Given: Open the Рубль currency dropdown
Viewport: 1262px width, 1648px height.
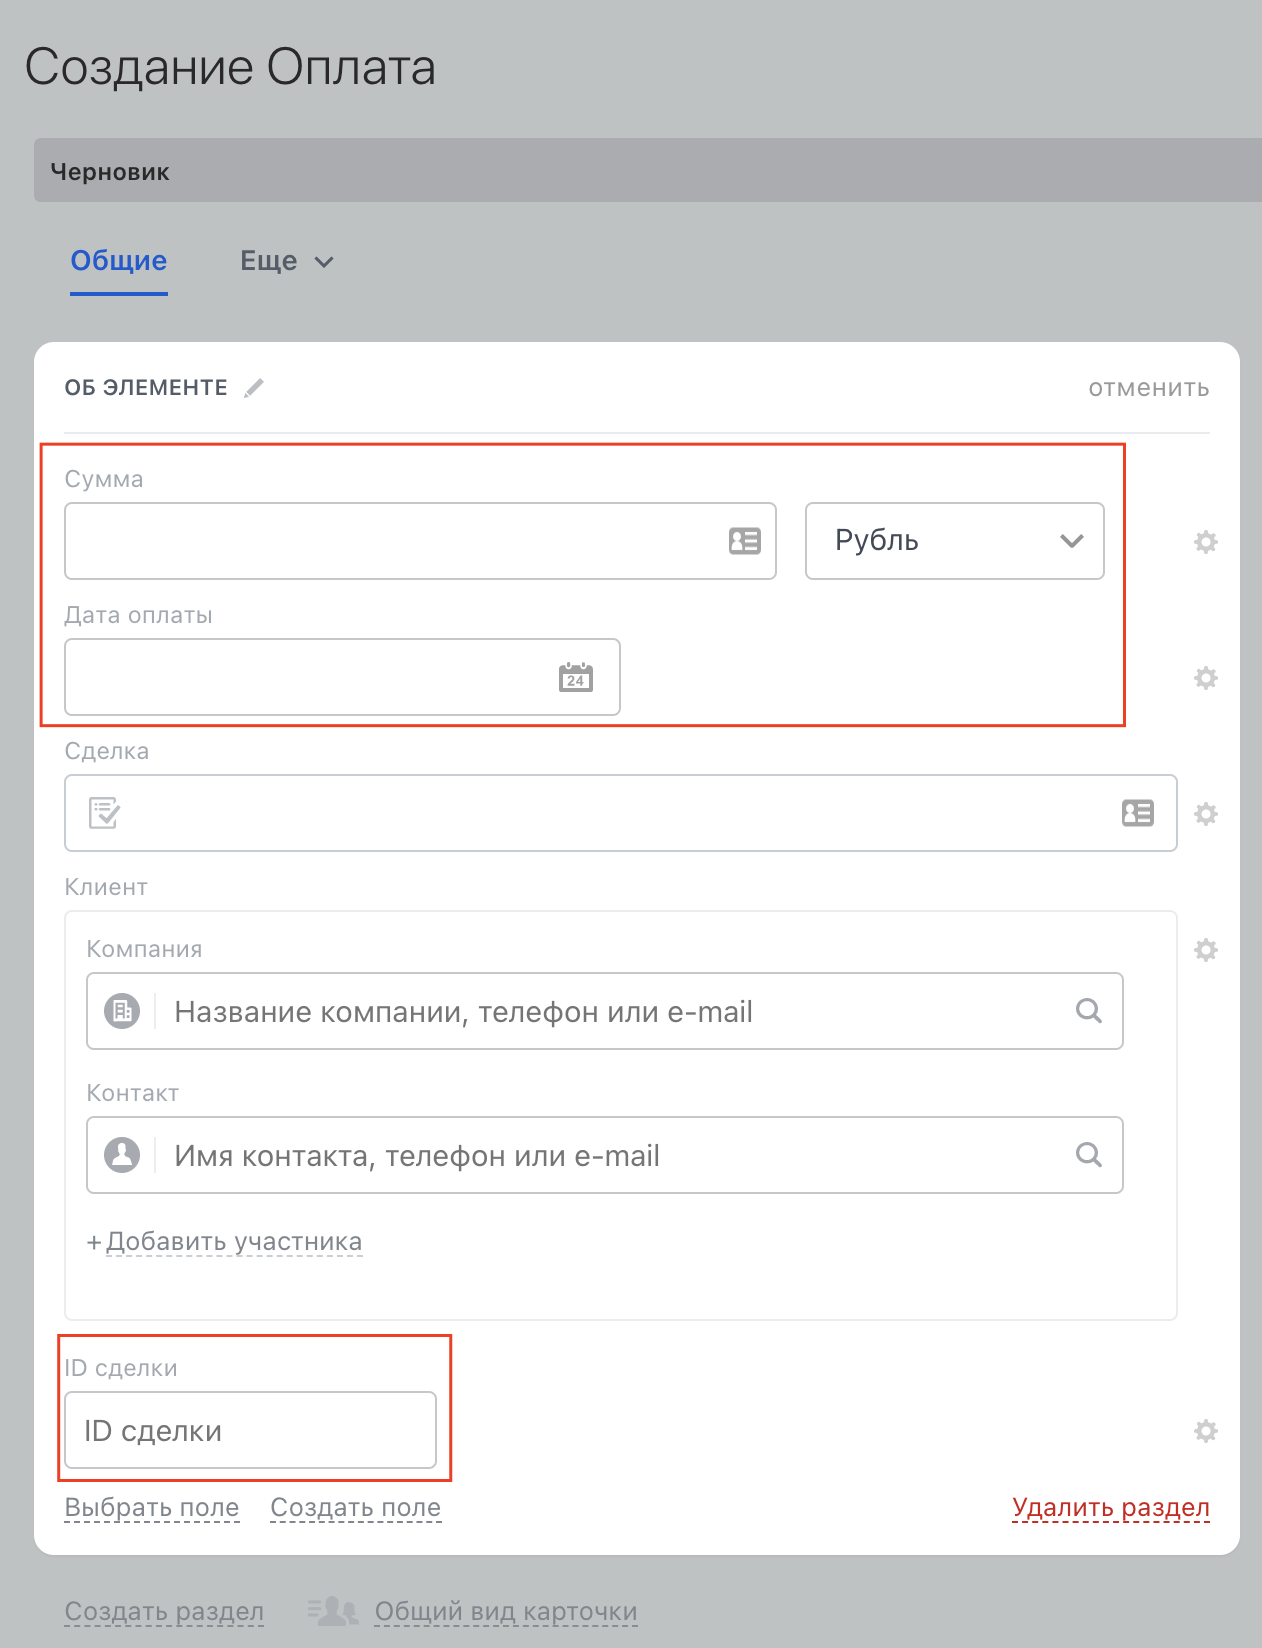Looking at the screenshot, I should [x=955, y=541].
